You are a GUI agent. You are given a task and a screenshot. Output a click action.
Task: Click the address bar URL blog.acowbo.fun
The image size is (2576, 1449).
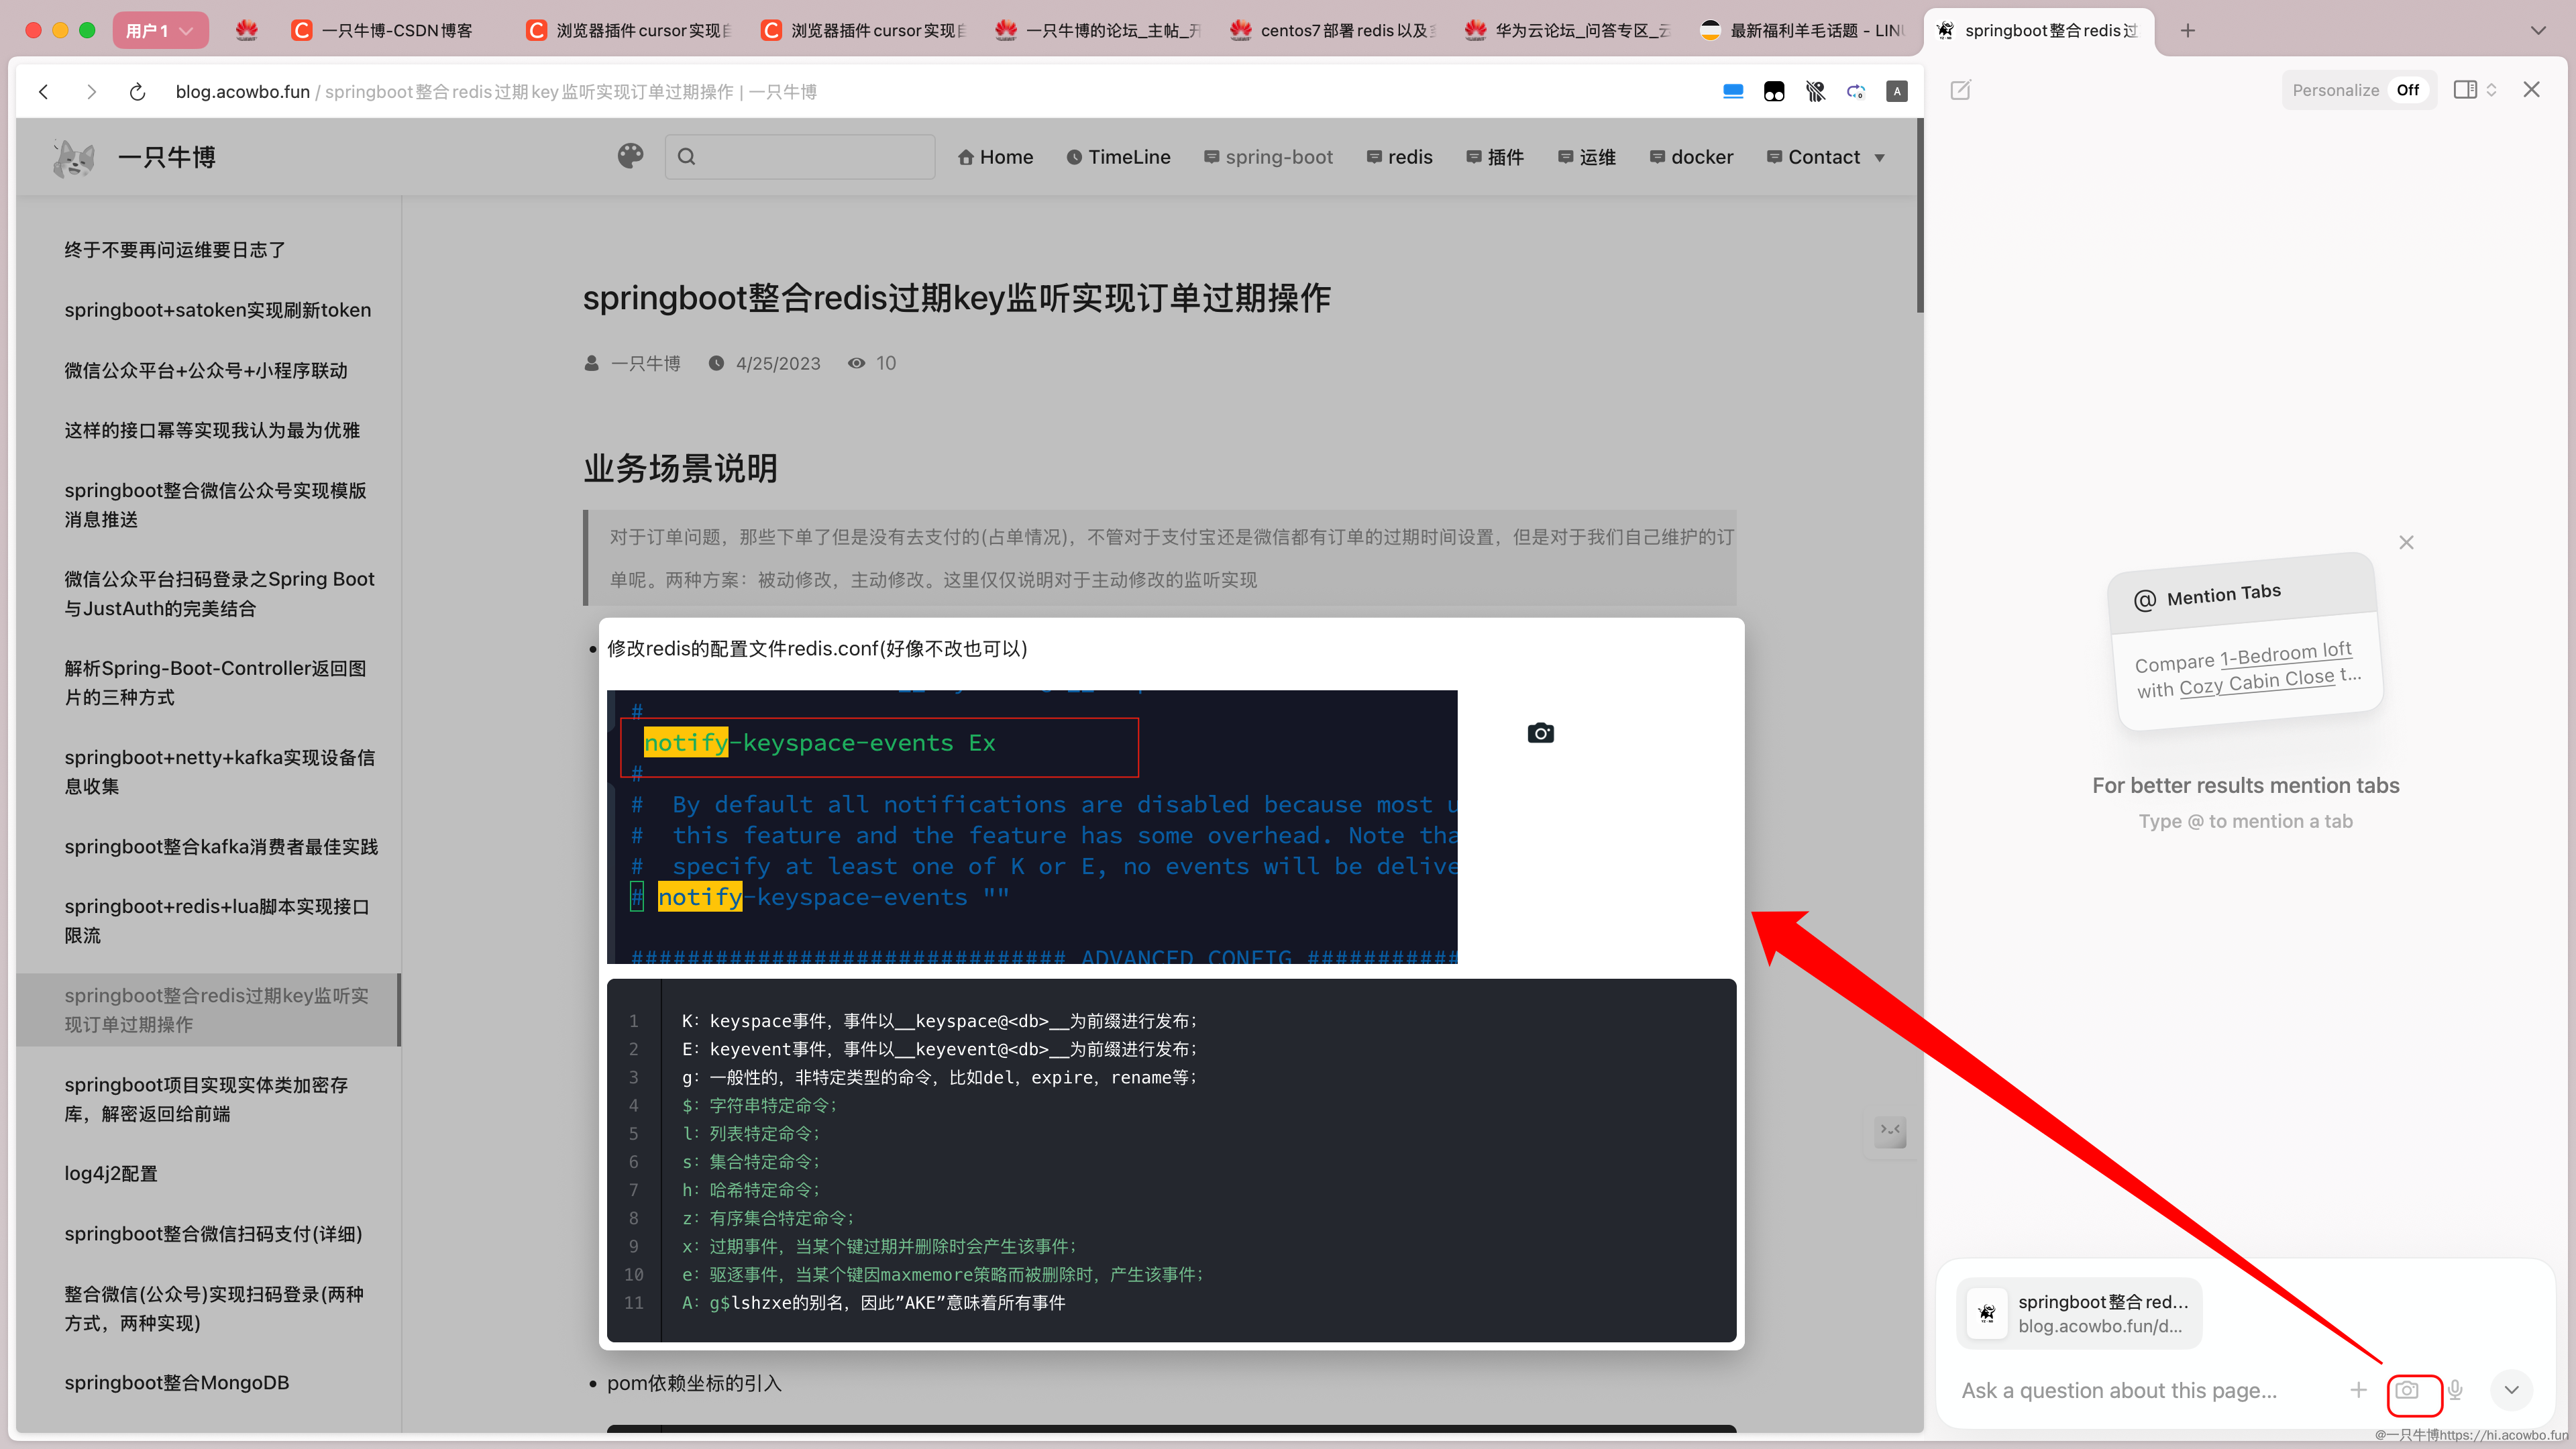click(x=242, y=92)
